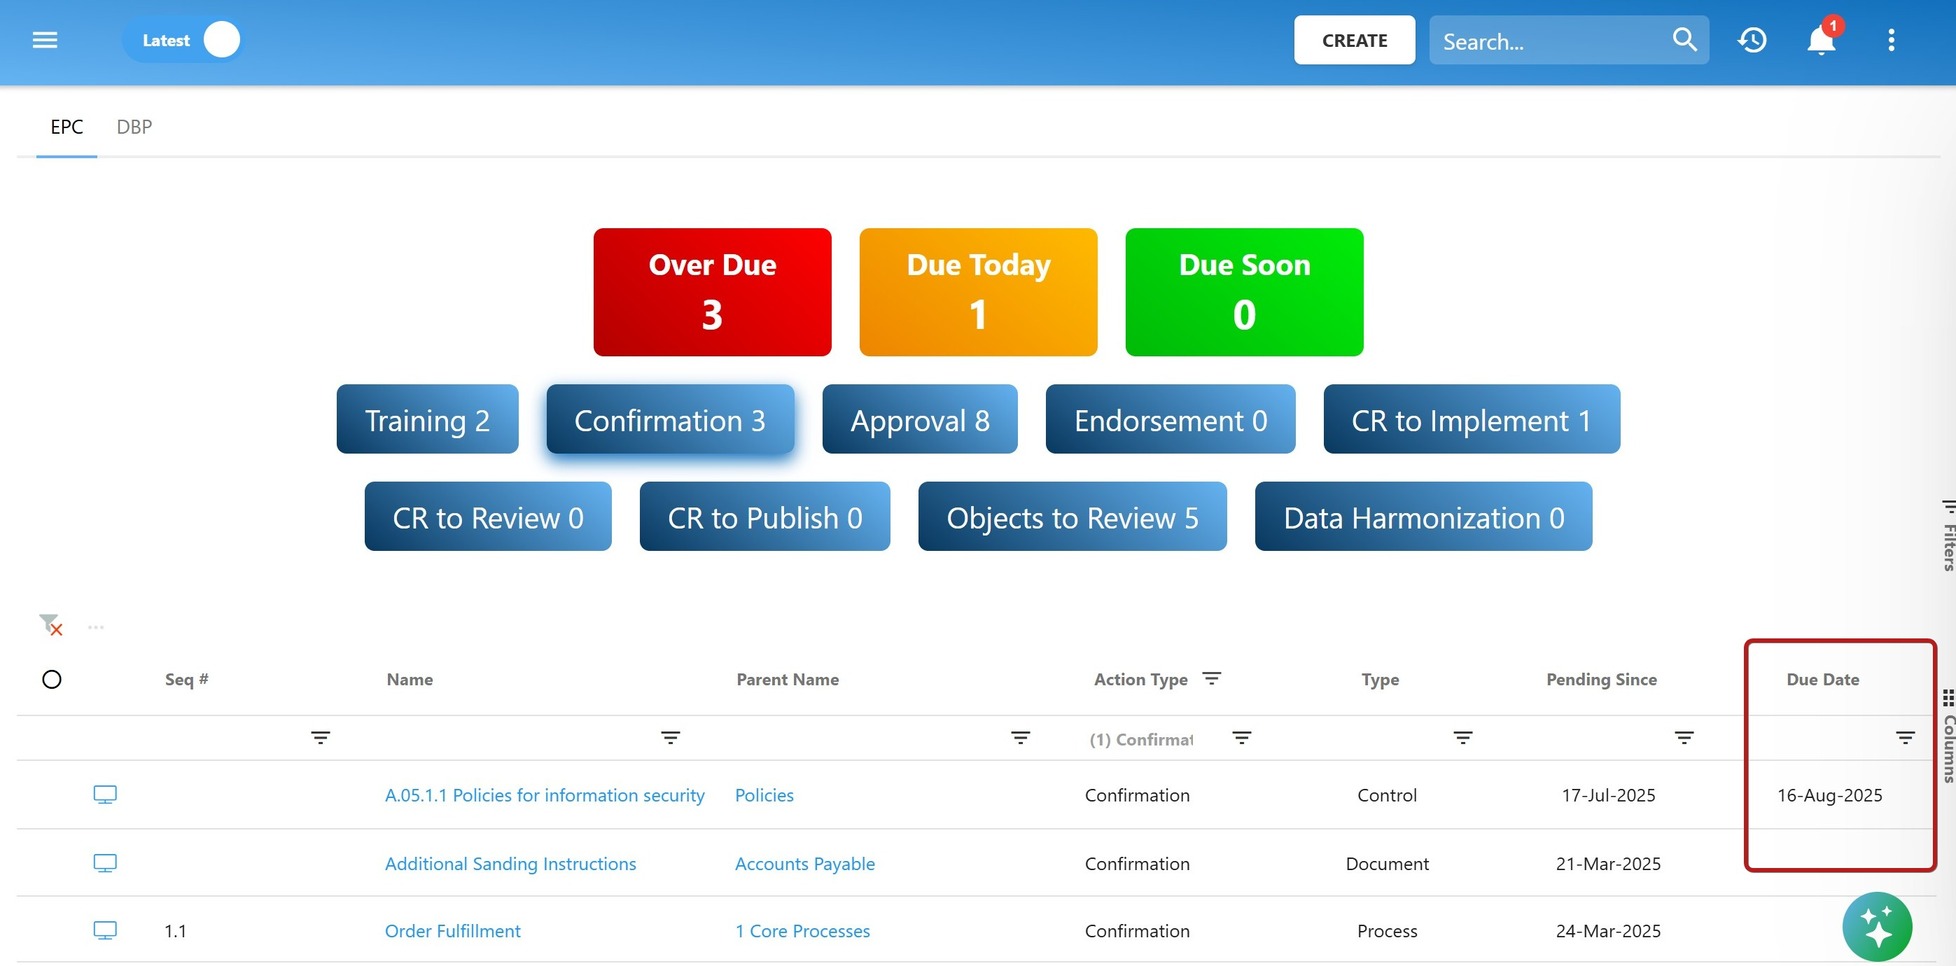This screenshot has width=1956, height=966.
Task: Open A.05.1.1 Policies for information security link
Action: [x=545, y=795]
